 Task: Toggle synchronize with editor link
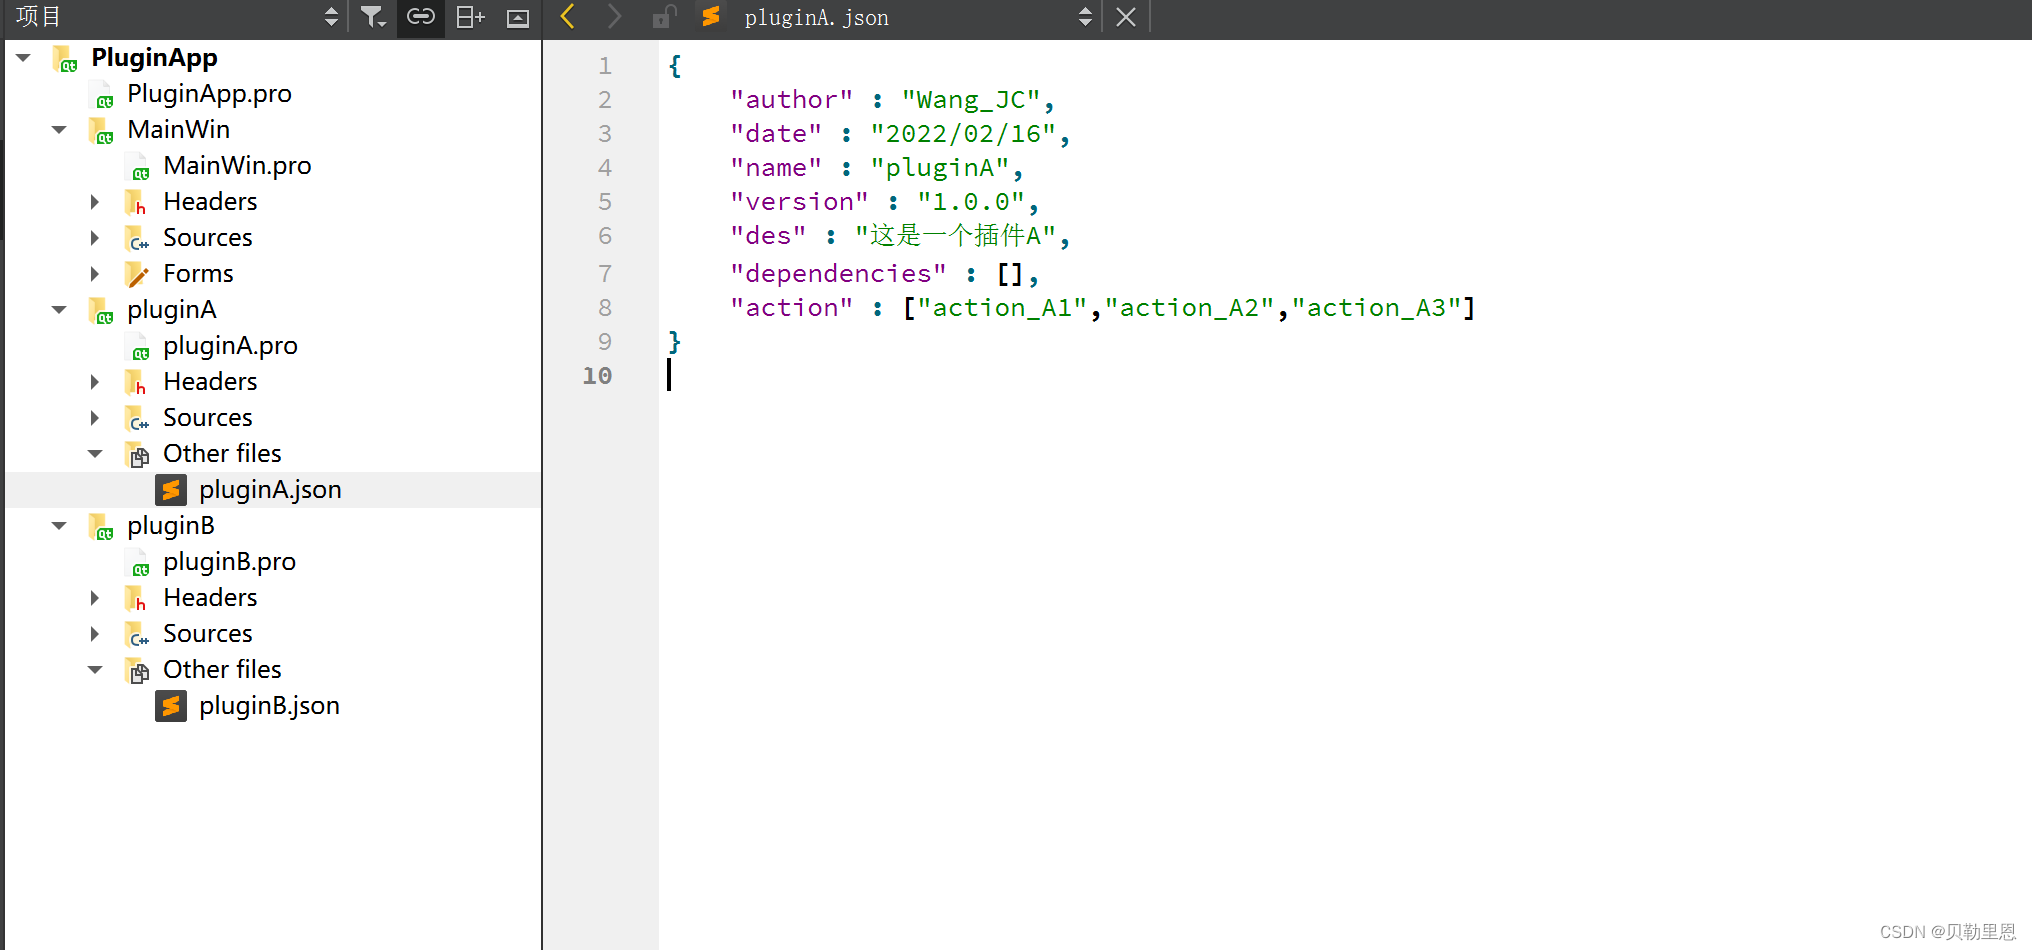click(x=421, y=17)
